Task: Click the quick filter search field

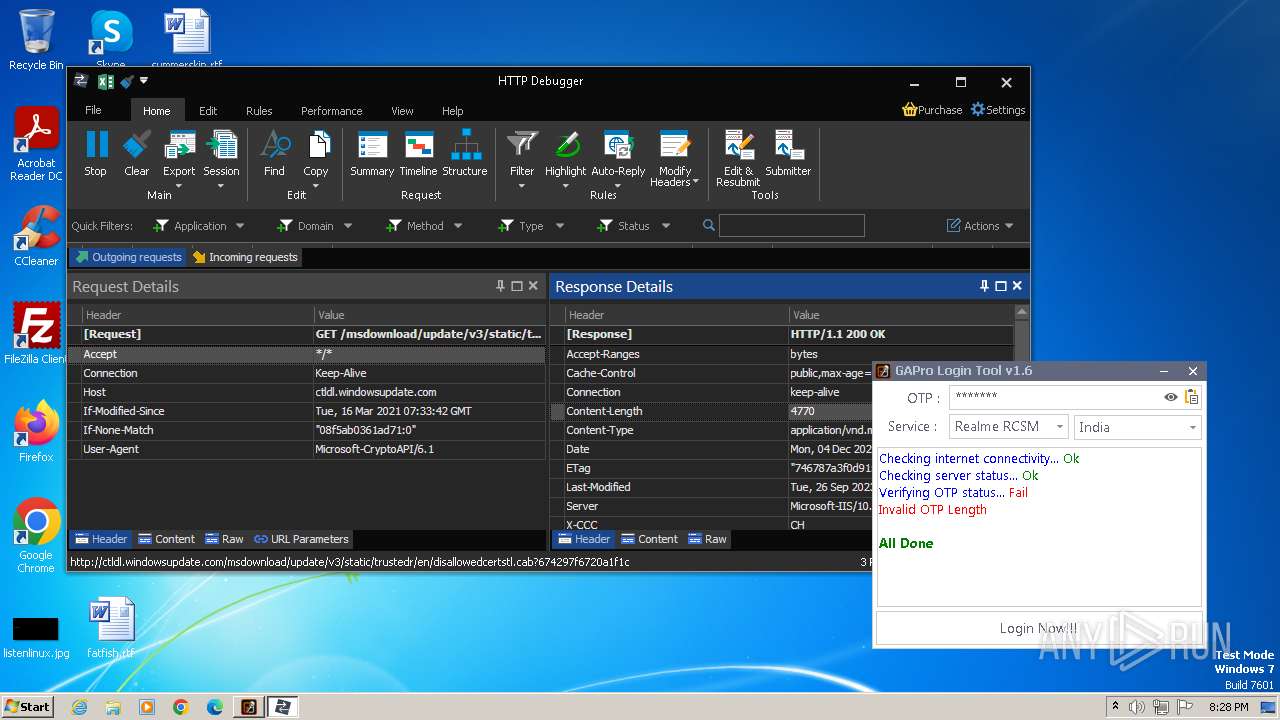Action: pyautogui.click(x=791, y=226)
